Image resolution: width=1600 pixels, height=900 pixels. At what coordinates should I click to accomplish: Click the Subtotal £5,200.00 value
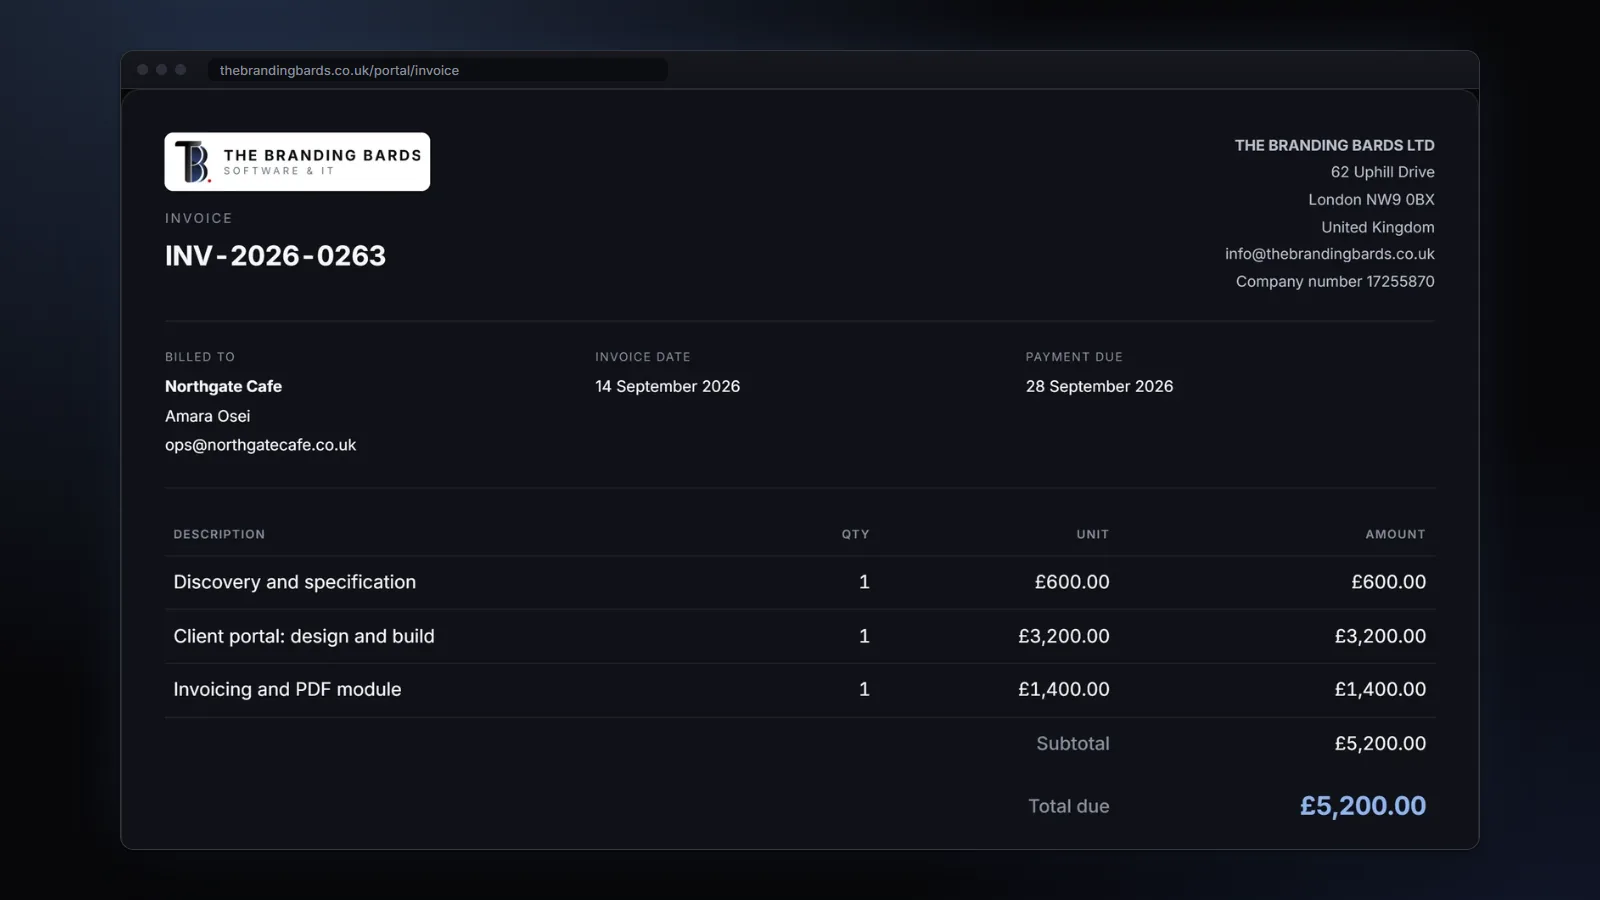tap(1380, 743)
